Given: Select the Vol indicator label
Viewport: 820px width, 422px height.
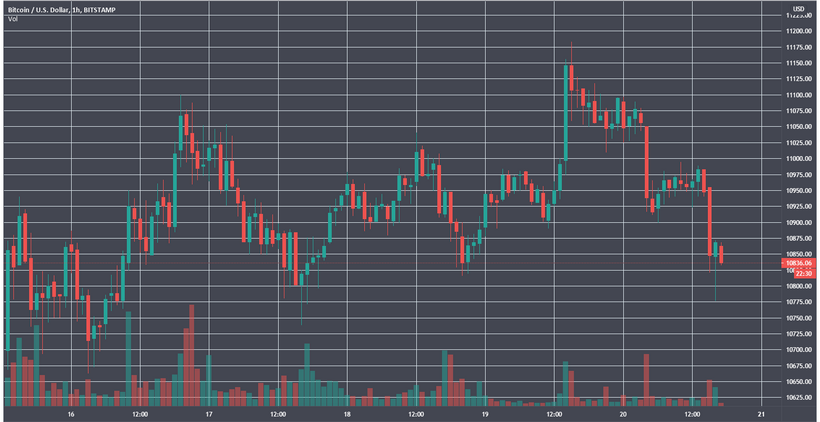Looking at the screenshot, I should coord(13,19).
